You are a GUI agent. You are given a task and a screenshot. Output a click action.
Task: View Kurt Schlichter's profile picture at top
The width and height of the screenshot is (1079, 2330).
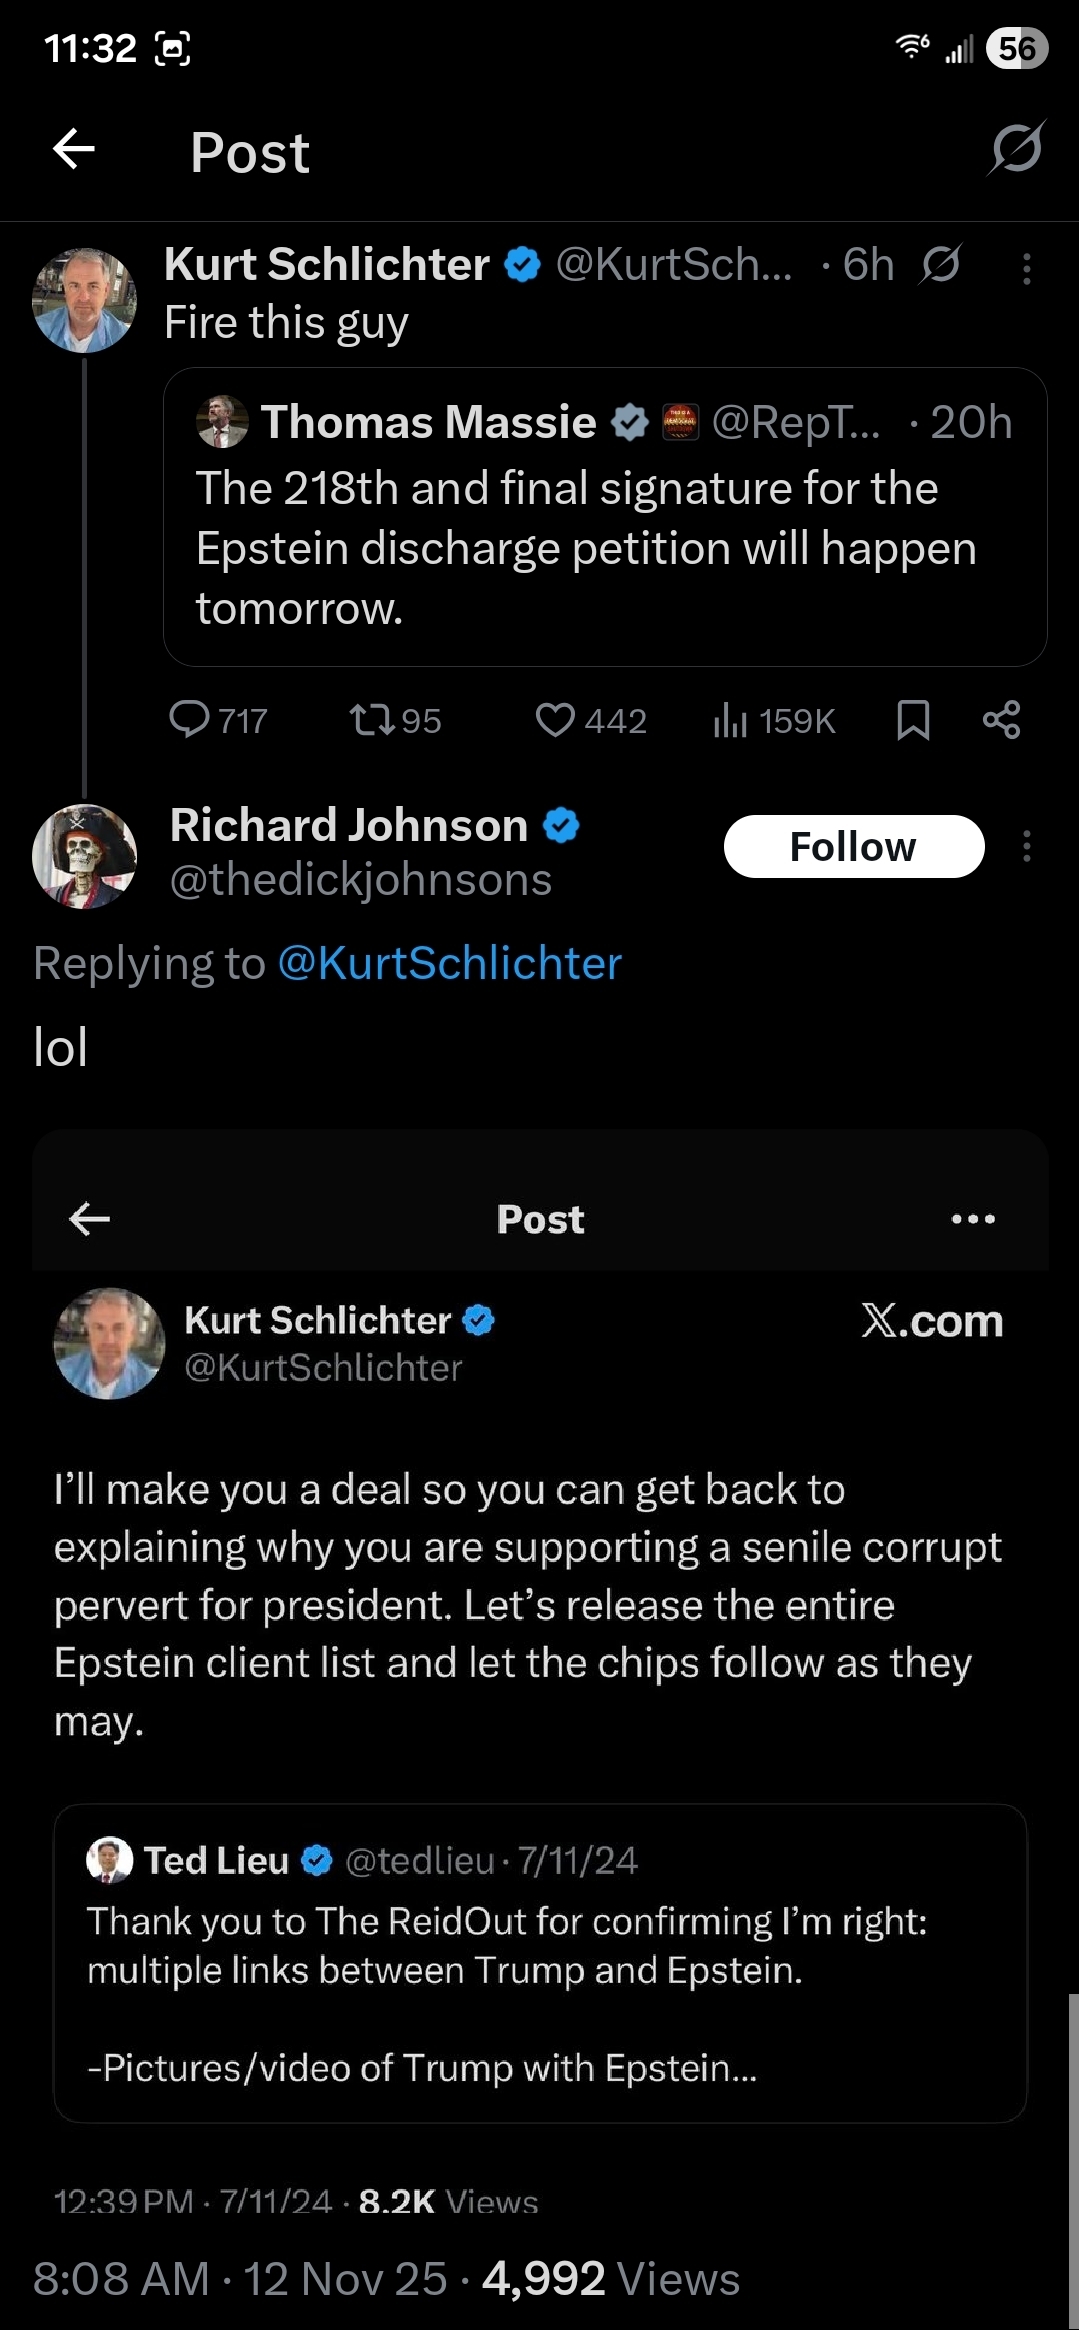coord(84,300)
